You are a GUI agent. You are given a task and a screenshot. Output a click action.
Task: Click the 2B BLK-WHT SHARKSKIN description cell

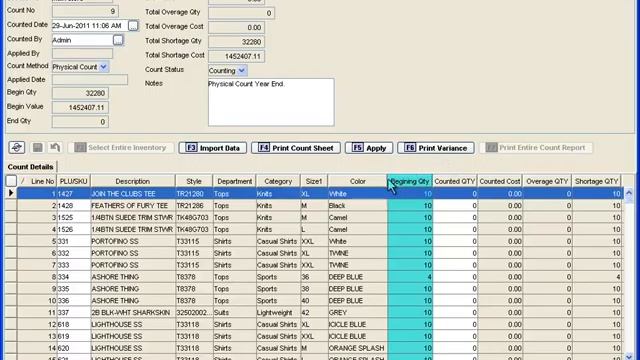point(133,312)
